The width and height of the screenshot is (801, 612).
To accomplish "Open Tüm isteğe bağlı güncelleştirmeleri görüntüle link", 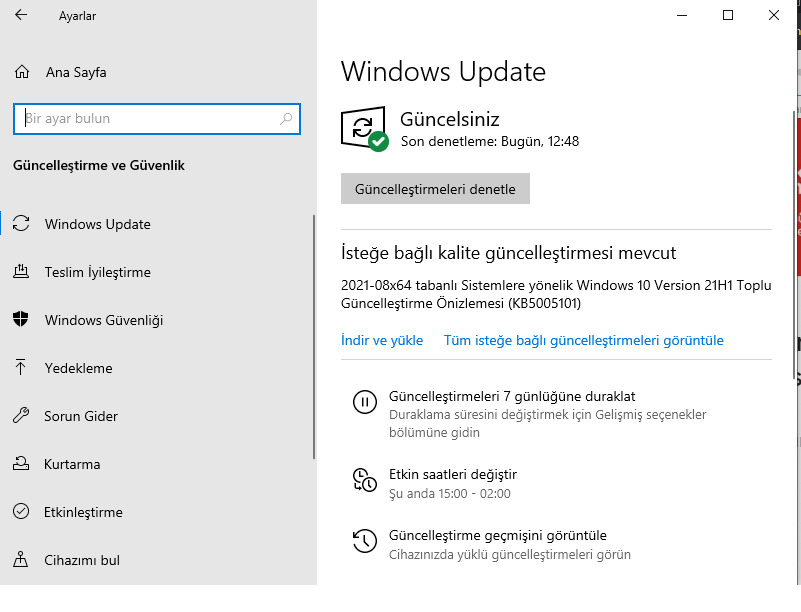I will (584, 340).
